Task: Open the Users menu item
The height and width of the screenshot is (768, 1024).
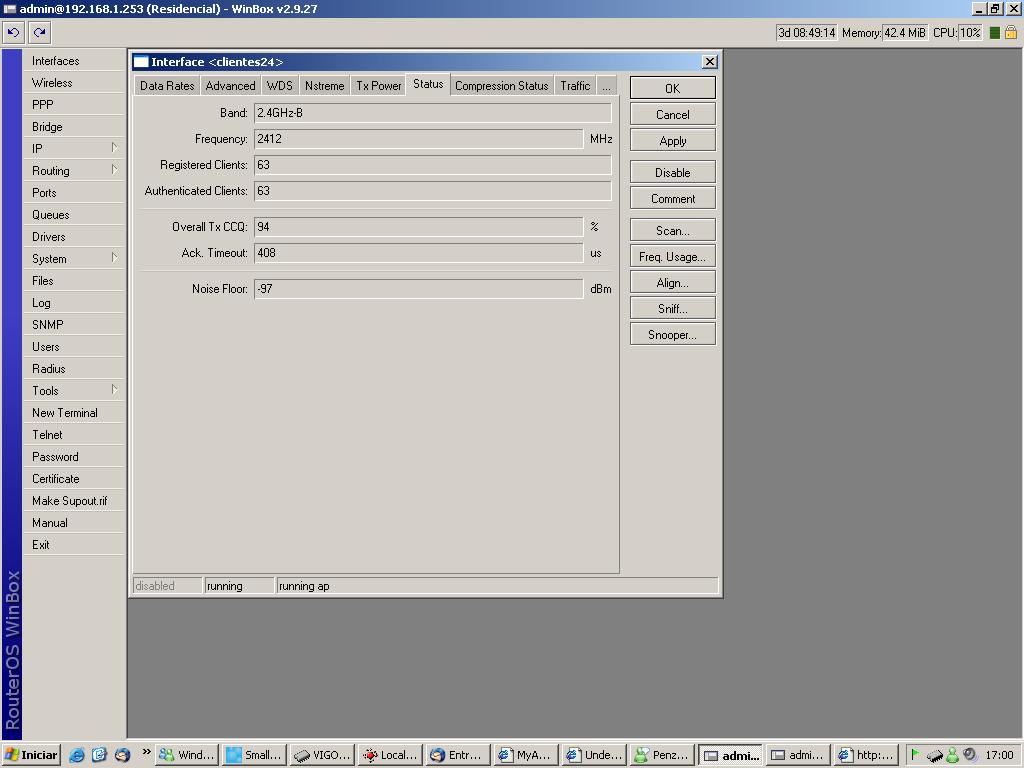Action: point(74,347)
